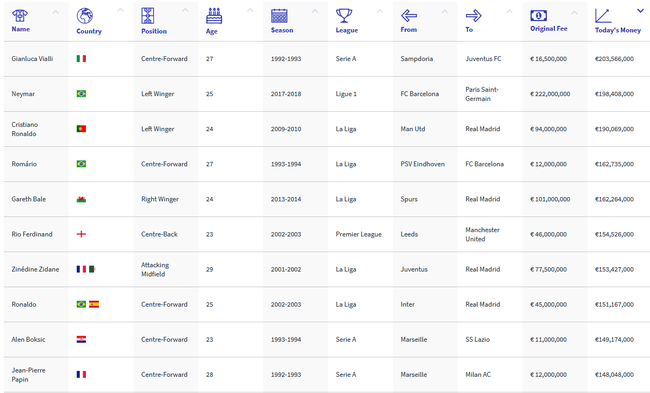Screen dimensions: 650x393
Task: Click the Position column header label
Action: [154, 31]
